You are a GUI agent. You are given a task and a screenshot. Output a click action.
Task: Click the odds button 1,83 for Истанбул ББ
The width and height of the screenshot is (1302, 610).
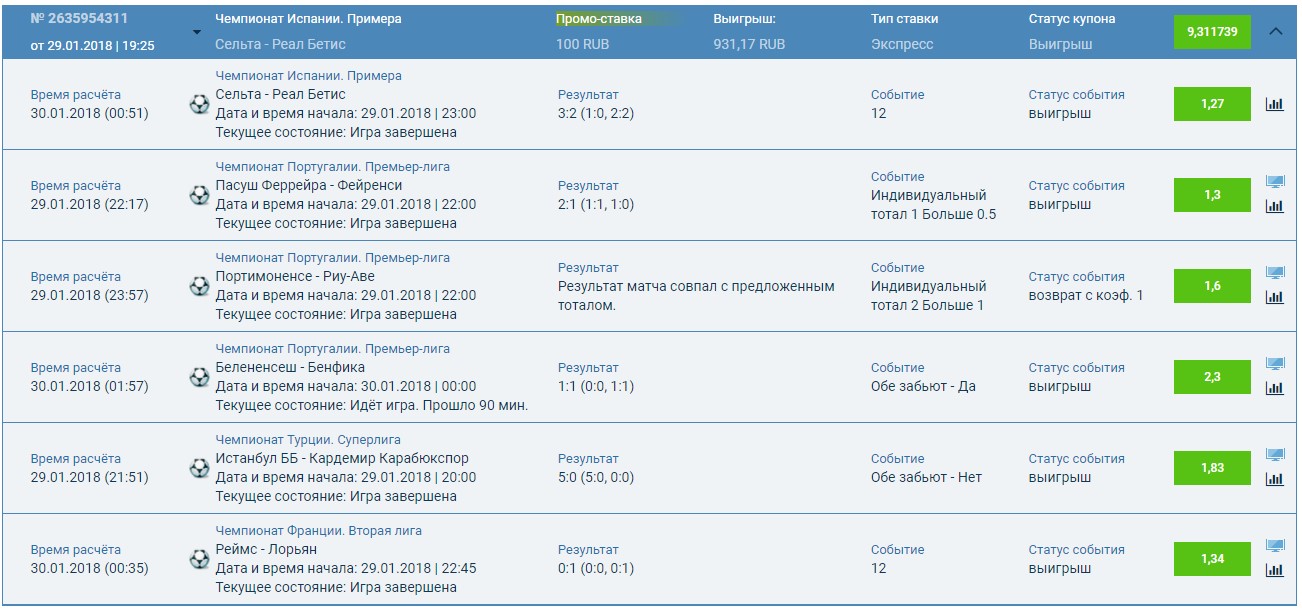1212,466
